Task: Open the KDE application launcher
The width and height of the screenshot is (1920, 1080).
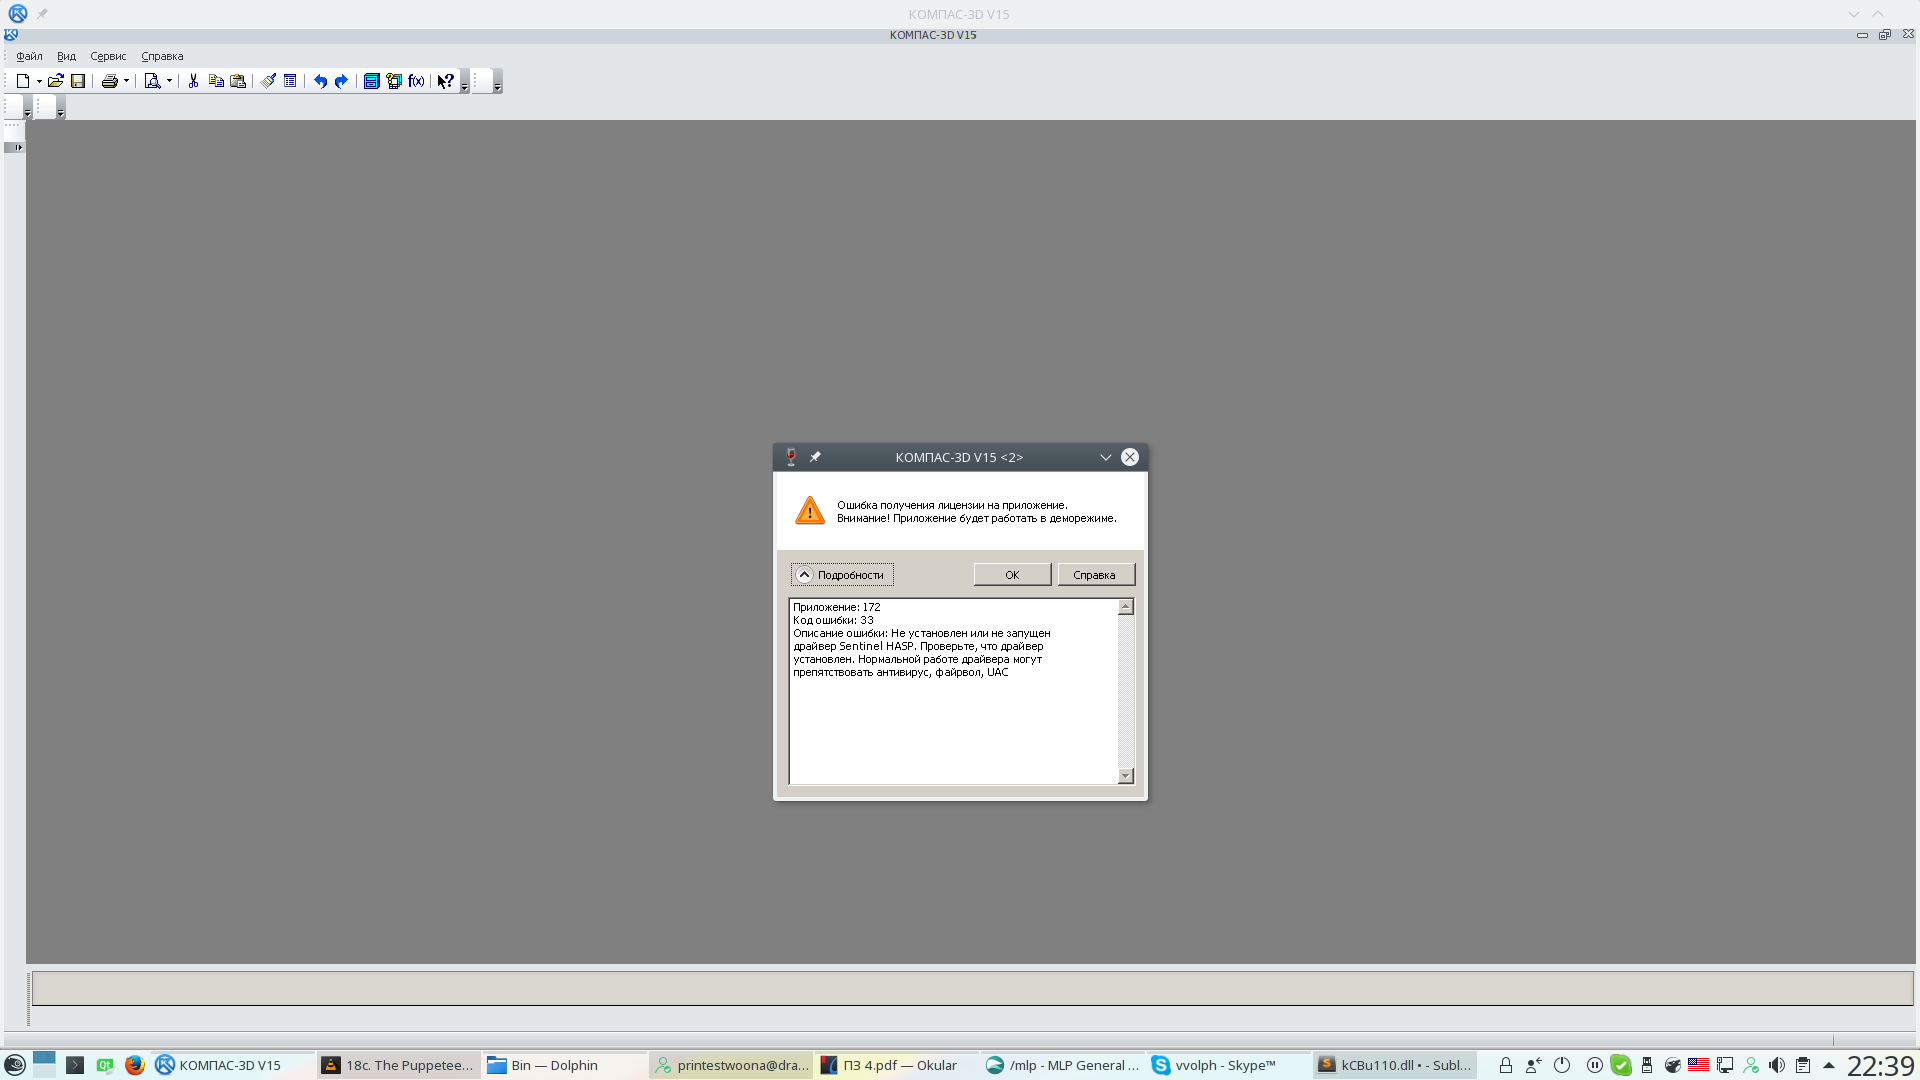Action: (15, 1065)
